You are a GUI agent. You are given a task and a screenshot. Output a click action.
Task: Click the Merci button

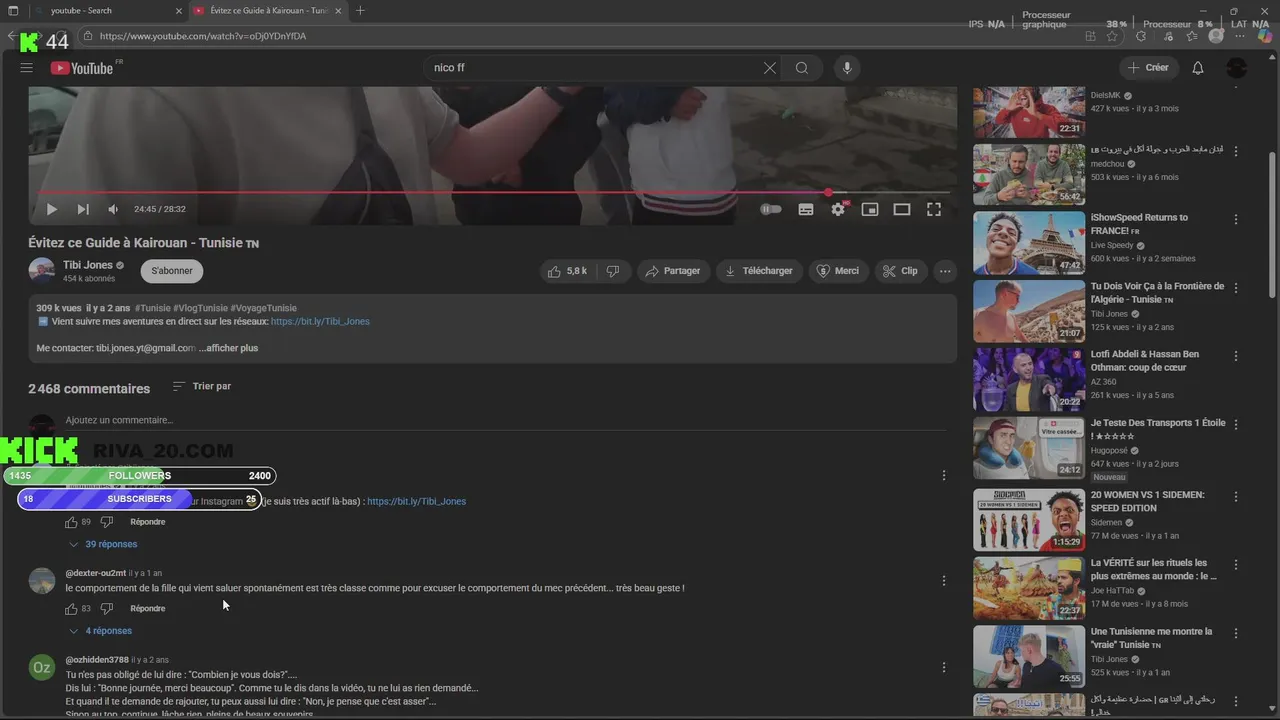coord(838,271)
